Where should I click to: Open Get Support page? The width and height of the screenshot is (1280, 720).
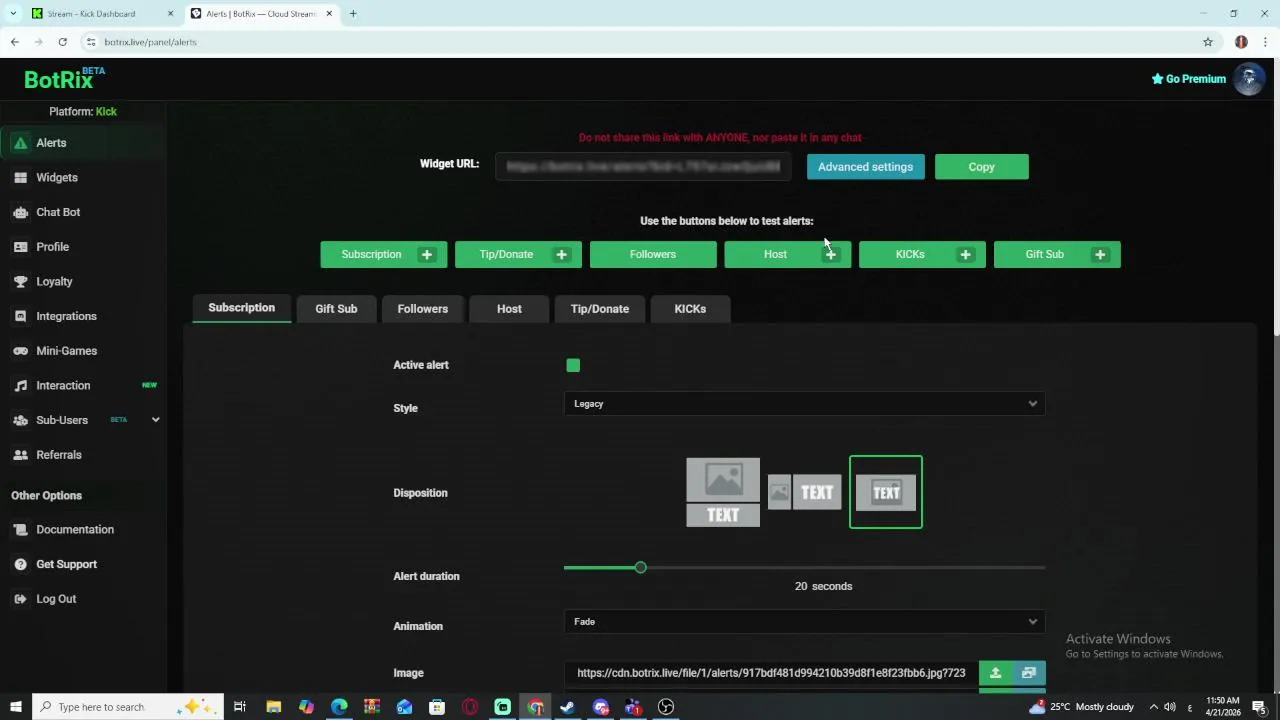[x=83, y=564]
